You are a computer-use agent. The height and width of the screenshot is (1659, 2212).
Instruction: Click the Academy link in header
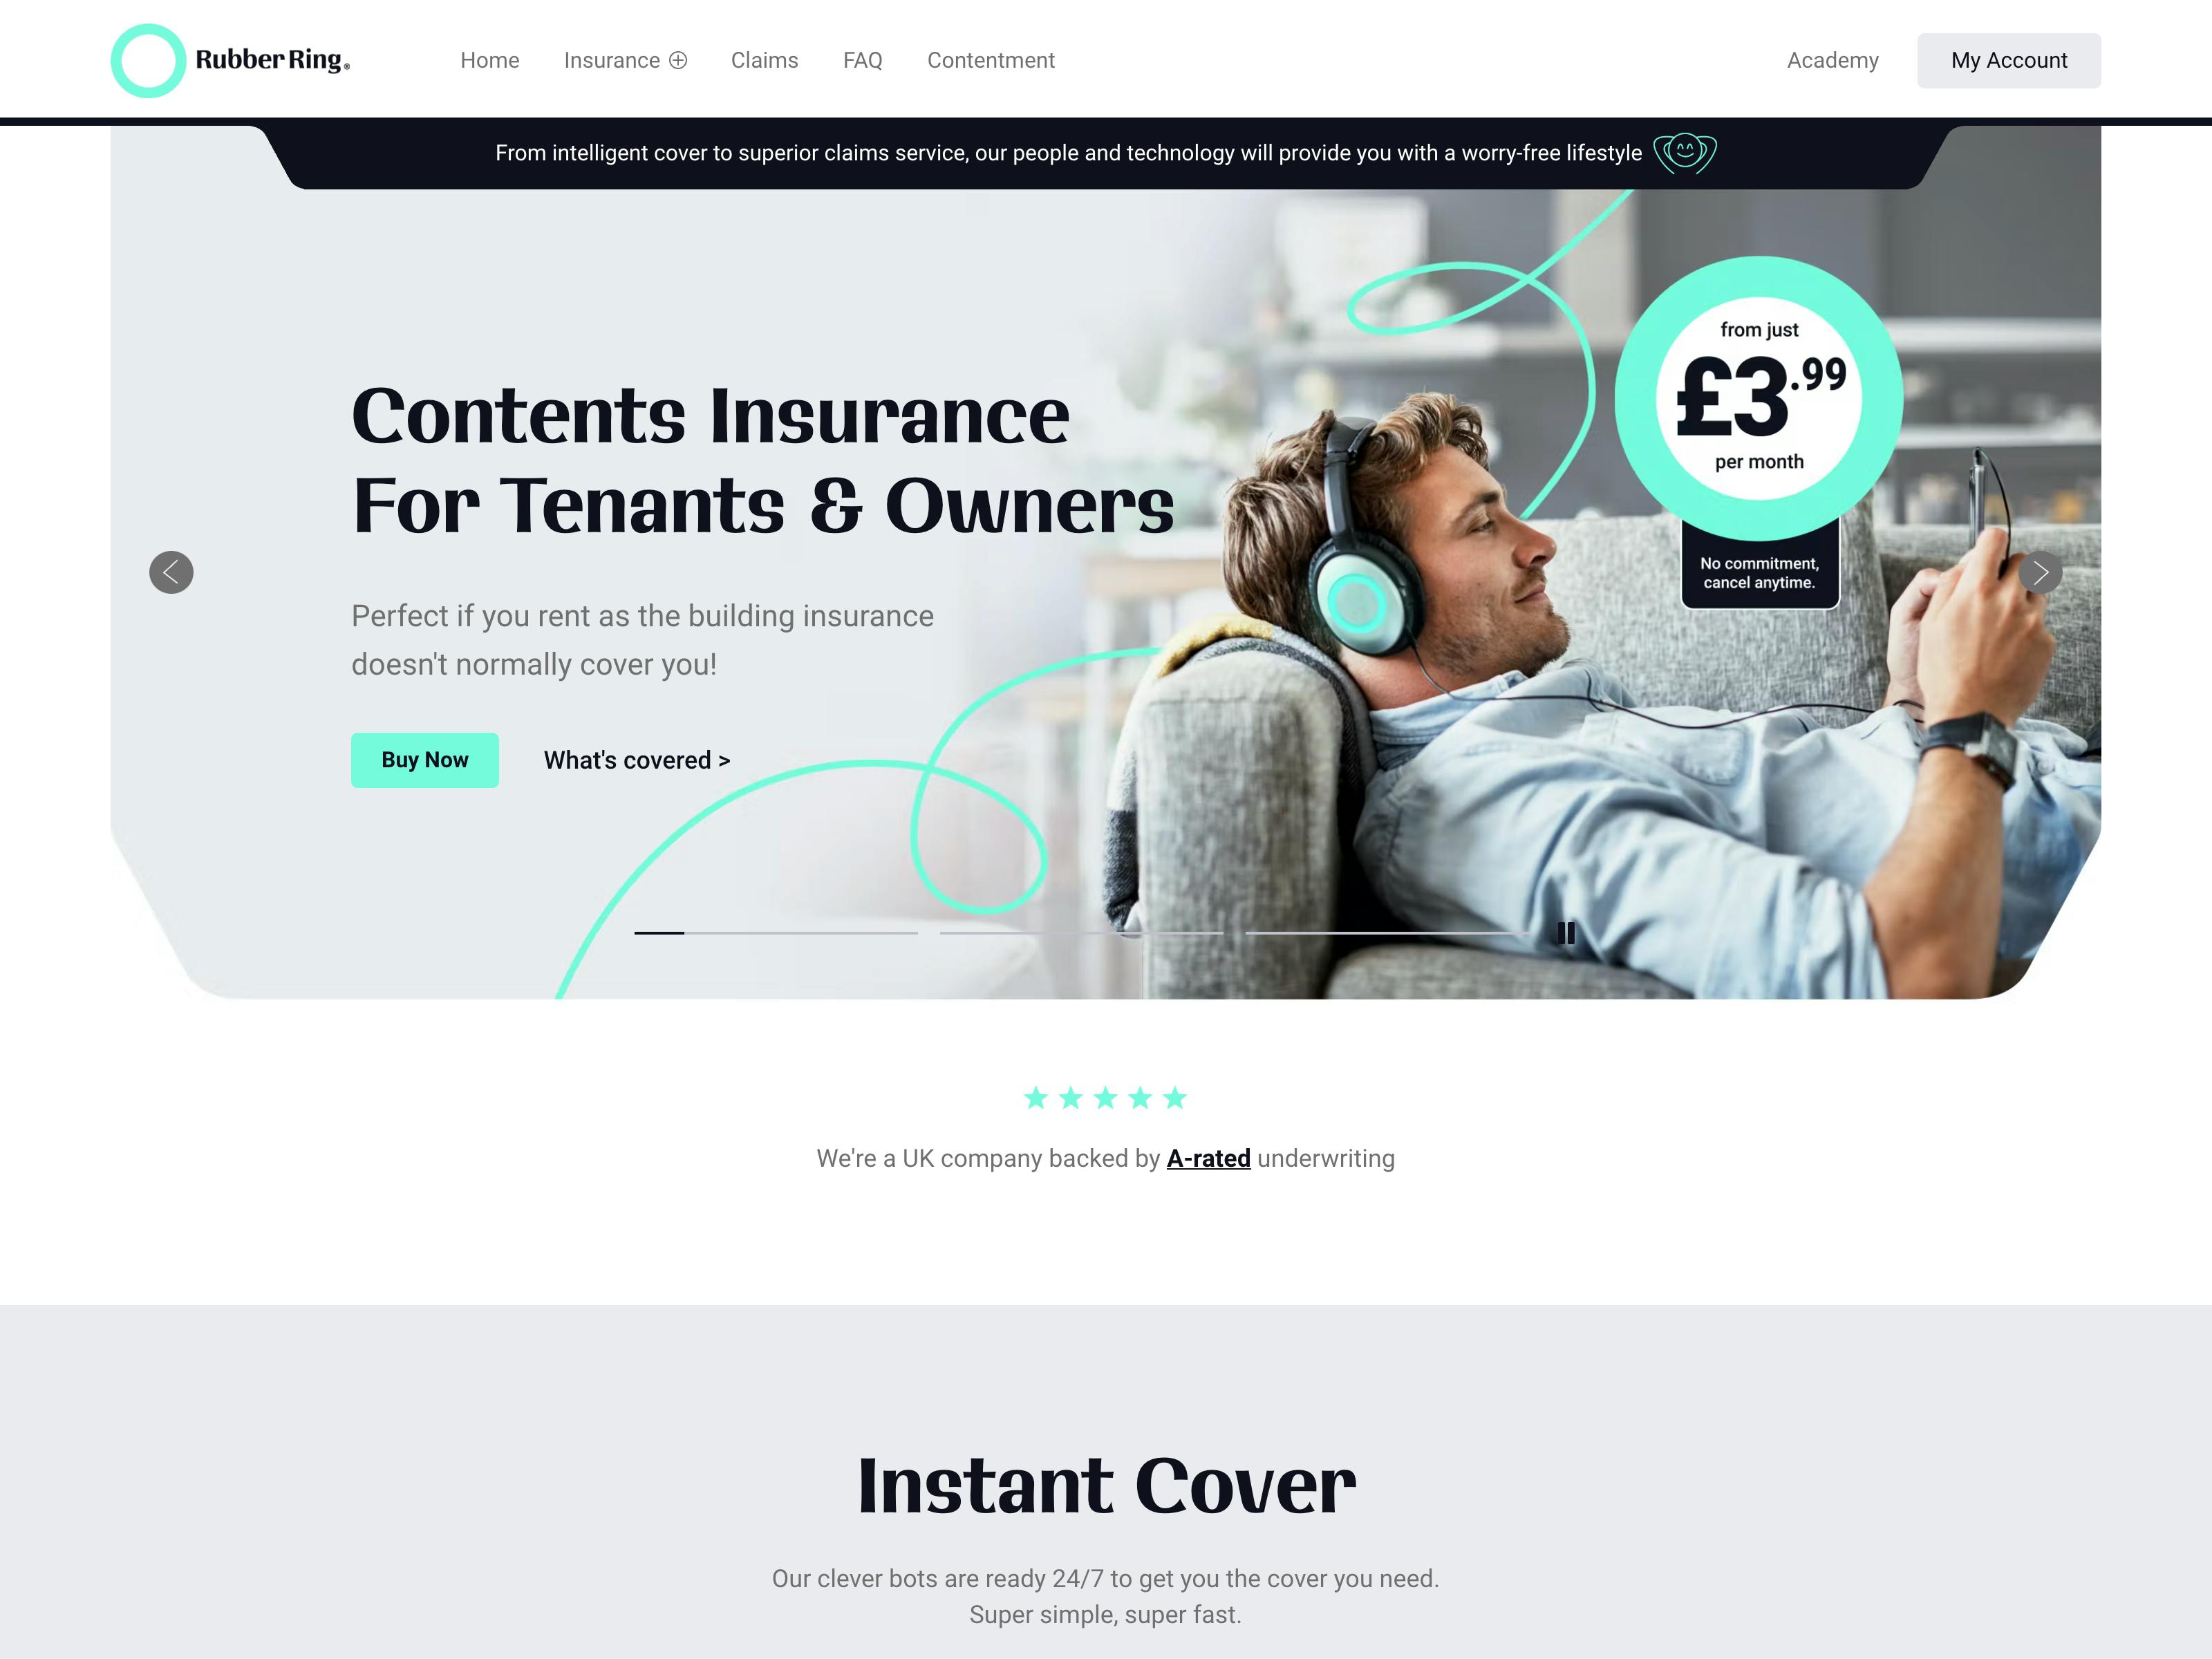1834,61
